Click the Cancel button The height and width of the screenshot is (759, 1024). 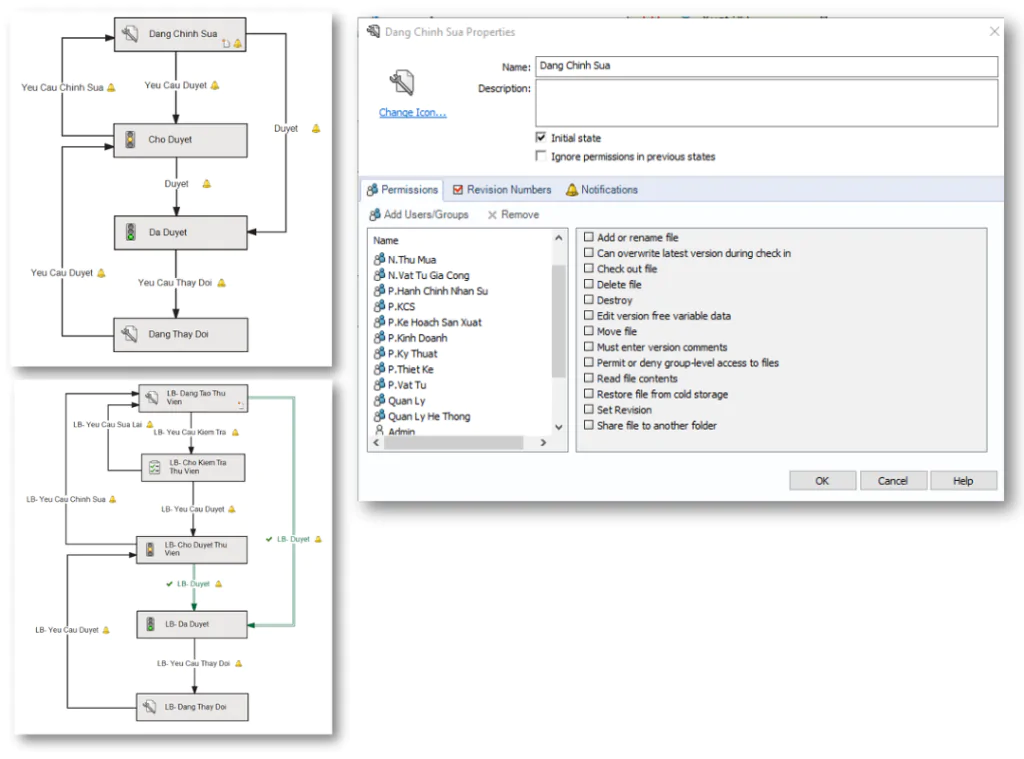point(893,481)
